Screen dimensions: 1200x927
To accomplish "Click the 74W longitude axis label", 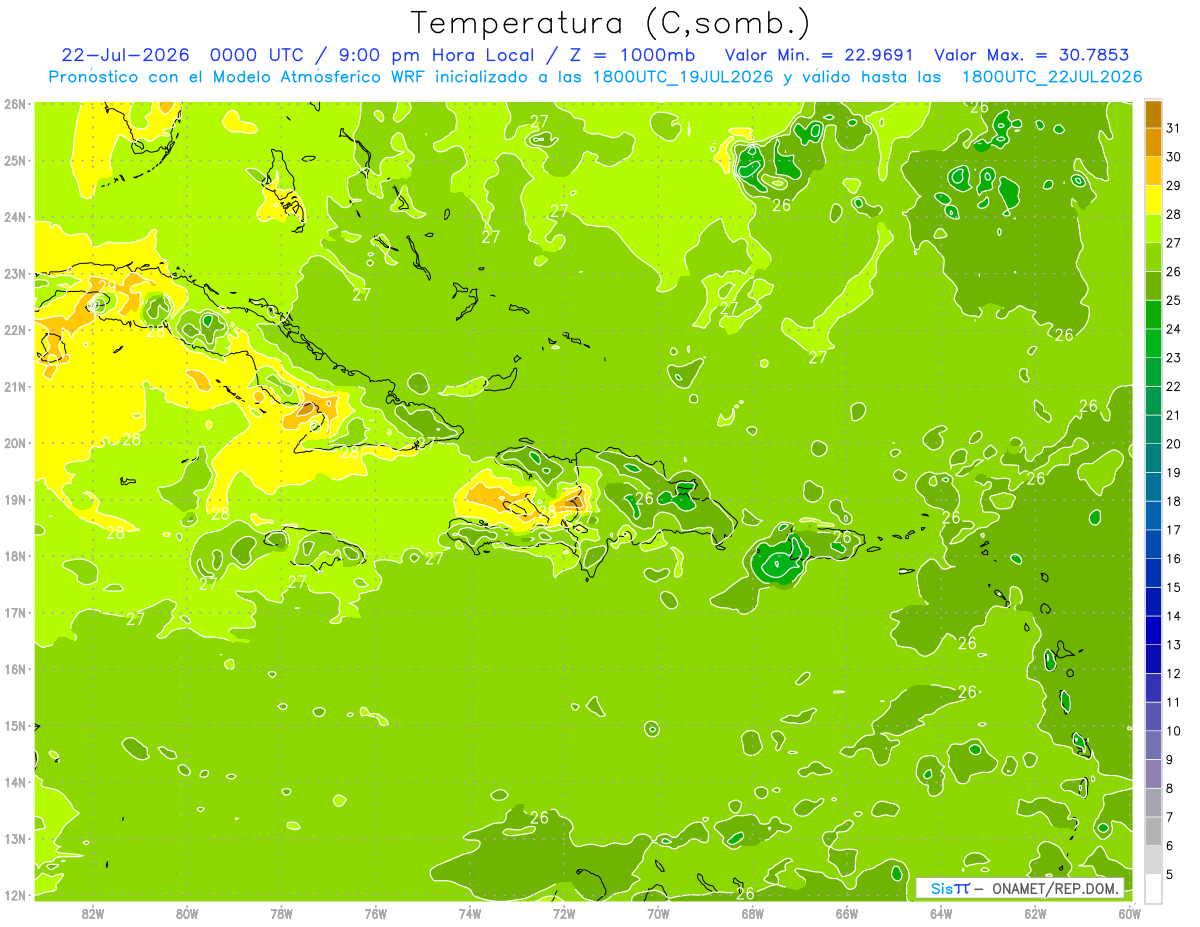I will (470, 913).
